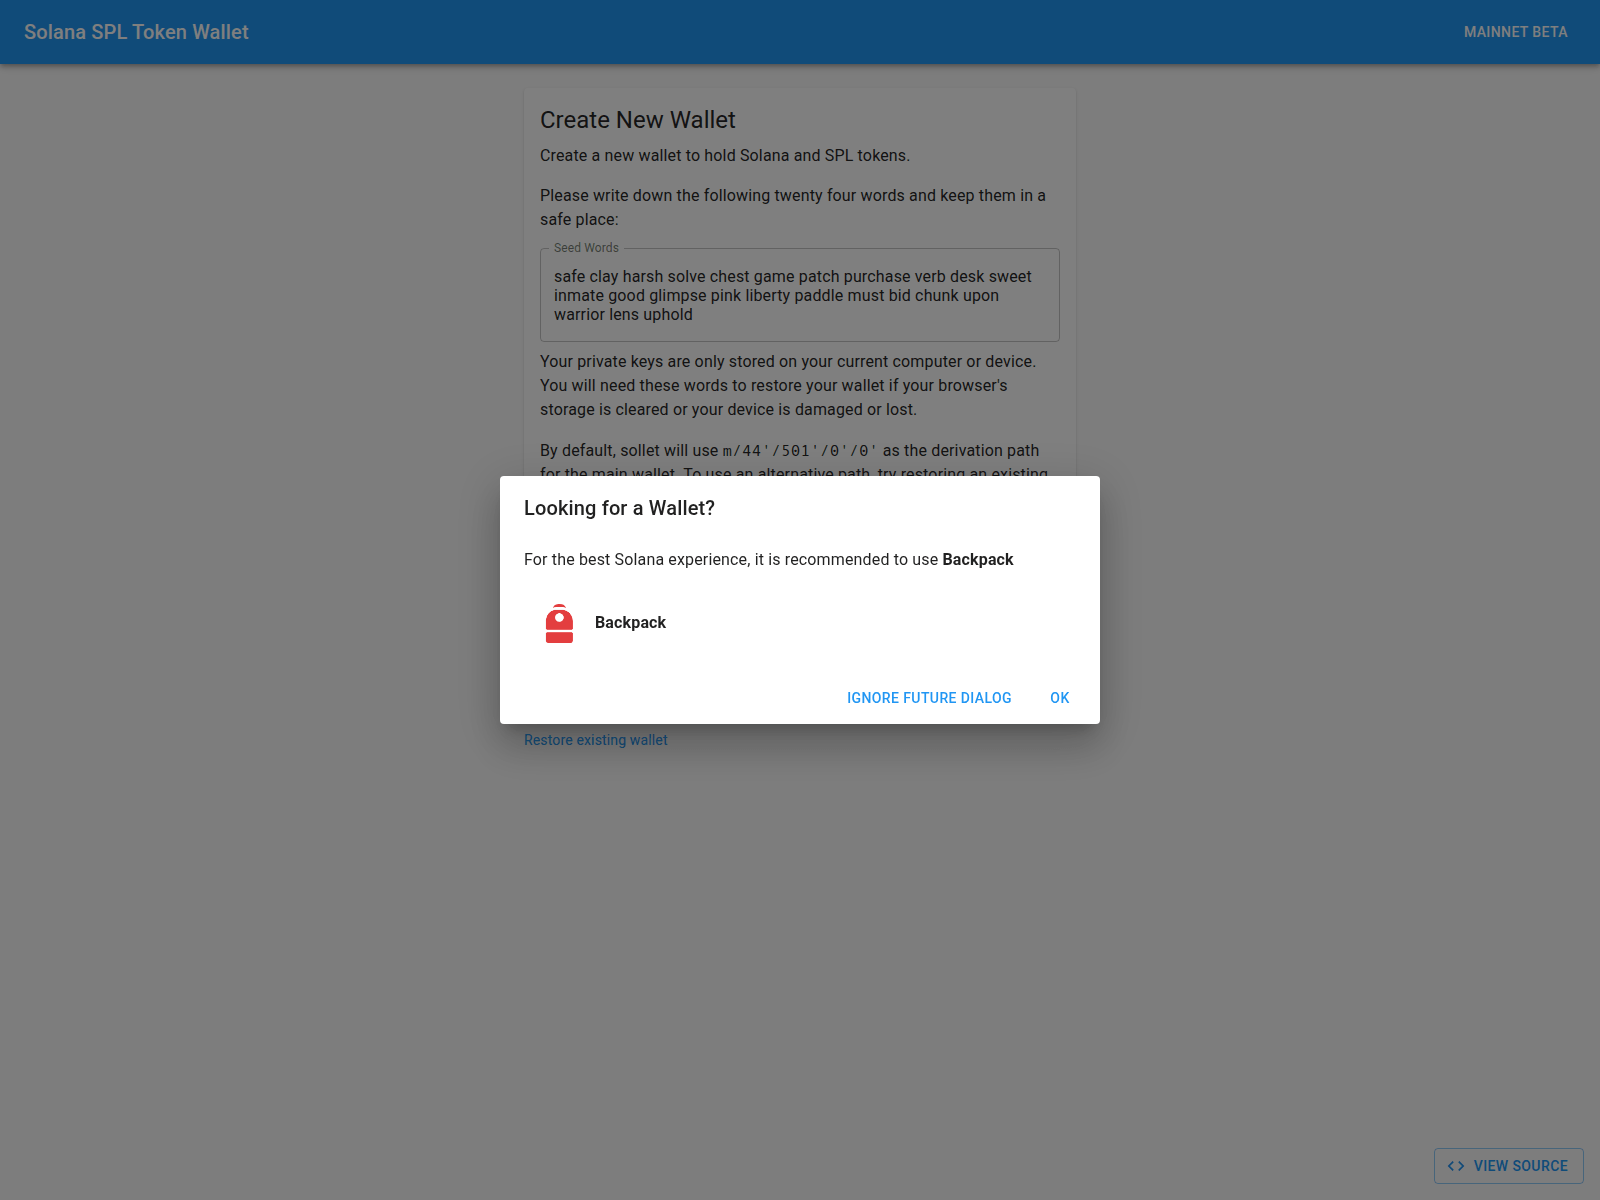This screenshot has height=1200, width=1600.
Task: Open the Mainnet Beta network selector
Action: click(1514, 32)
